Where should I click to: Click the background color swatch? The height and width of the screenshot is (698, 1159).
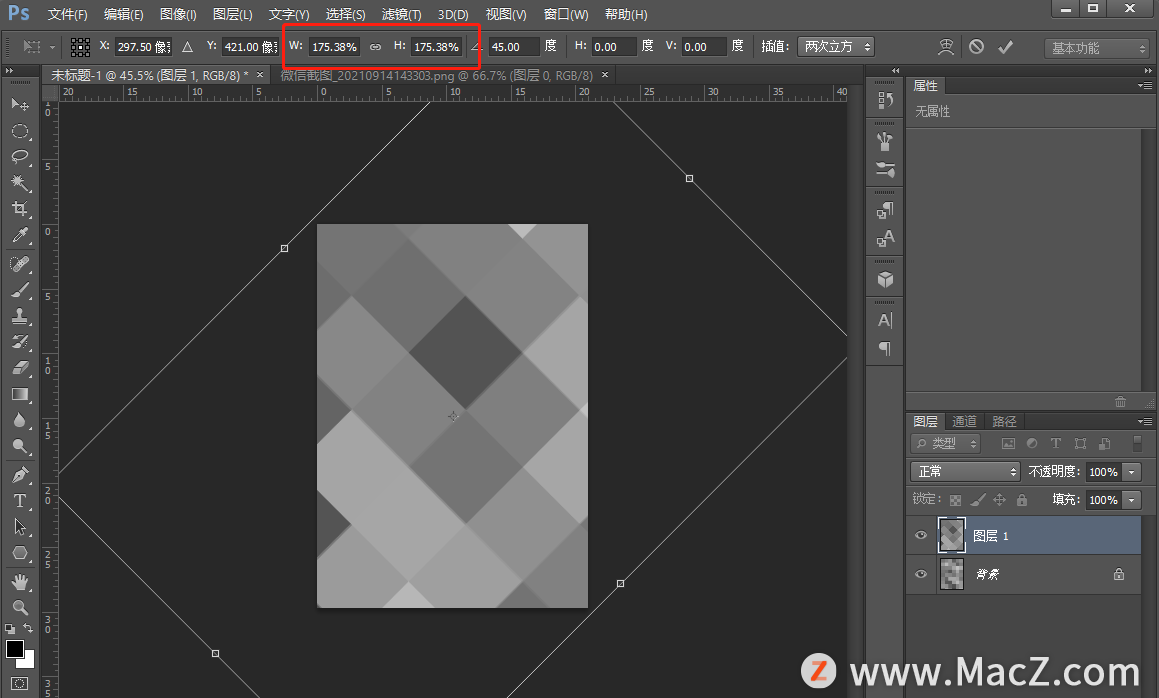pos(28,661)
